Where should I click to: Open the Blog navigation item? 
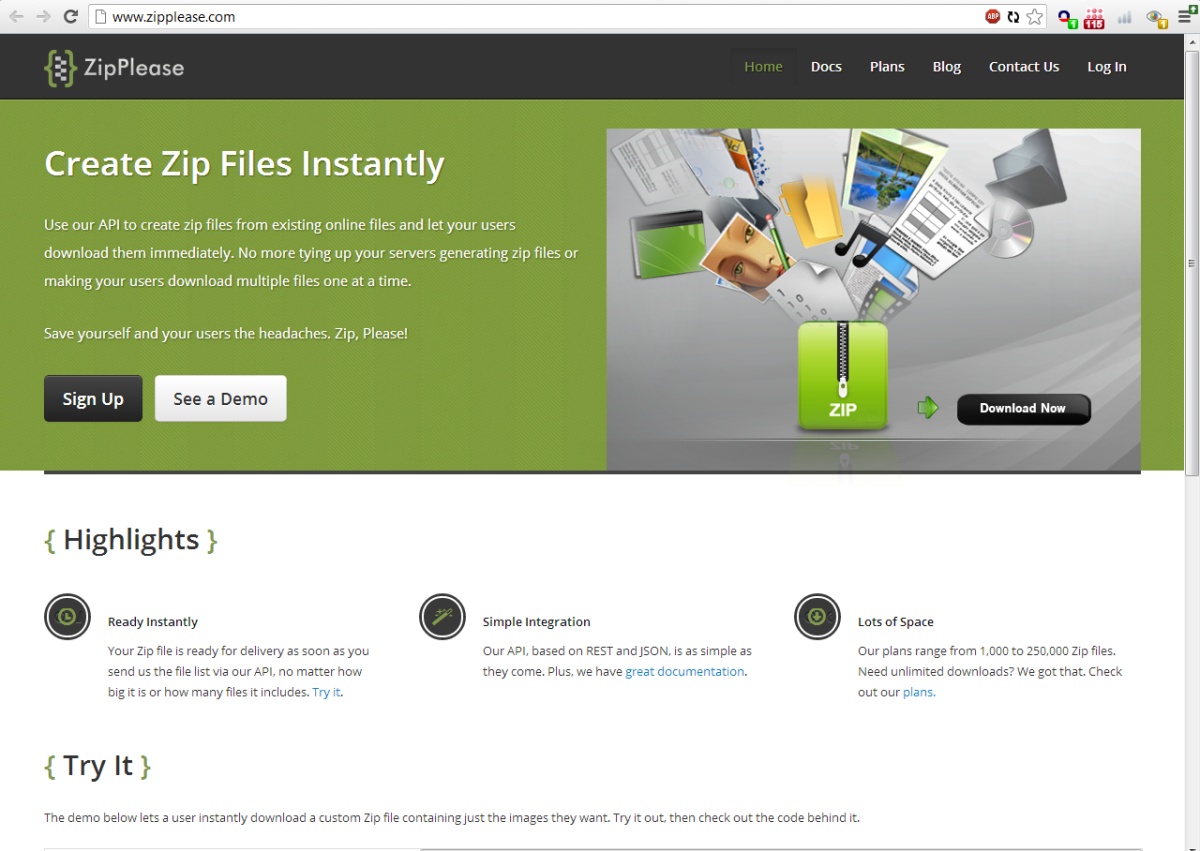click(x=947, y=67)
